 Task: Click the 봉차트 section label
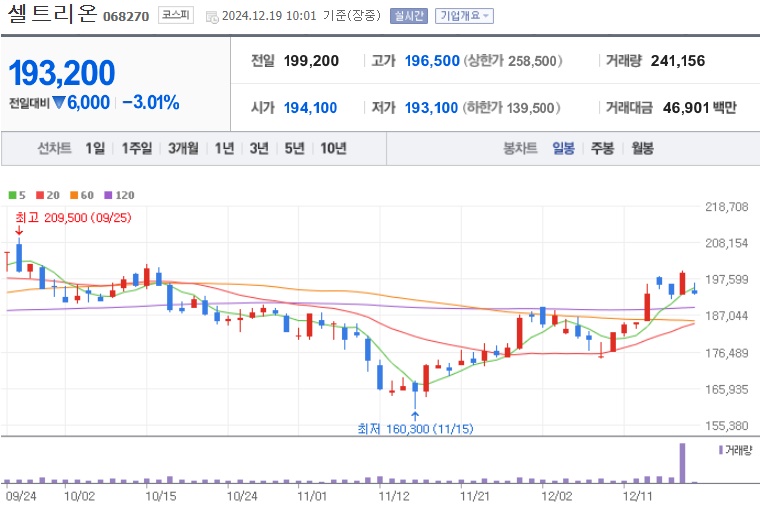pos(520,148)
